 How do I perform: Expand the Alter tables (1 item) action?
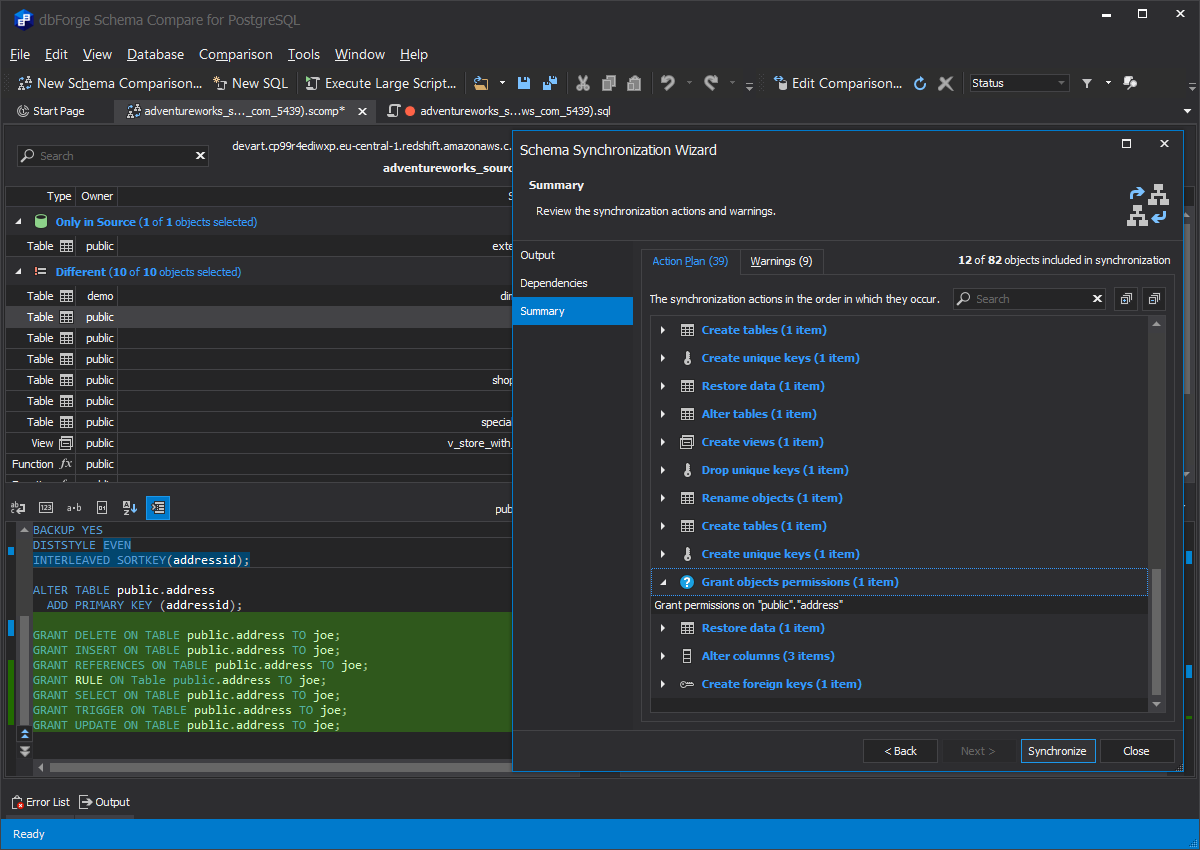[x=663, y=414]
